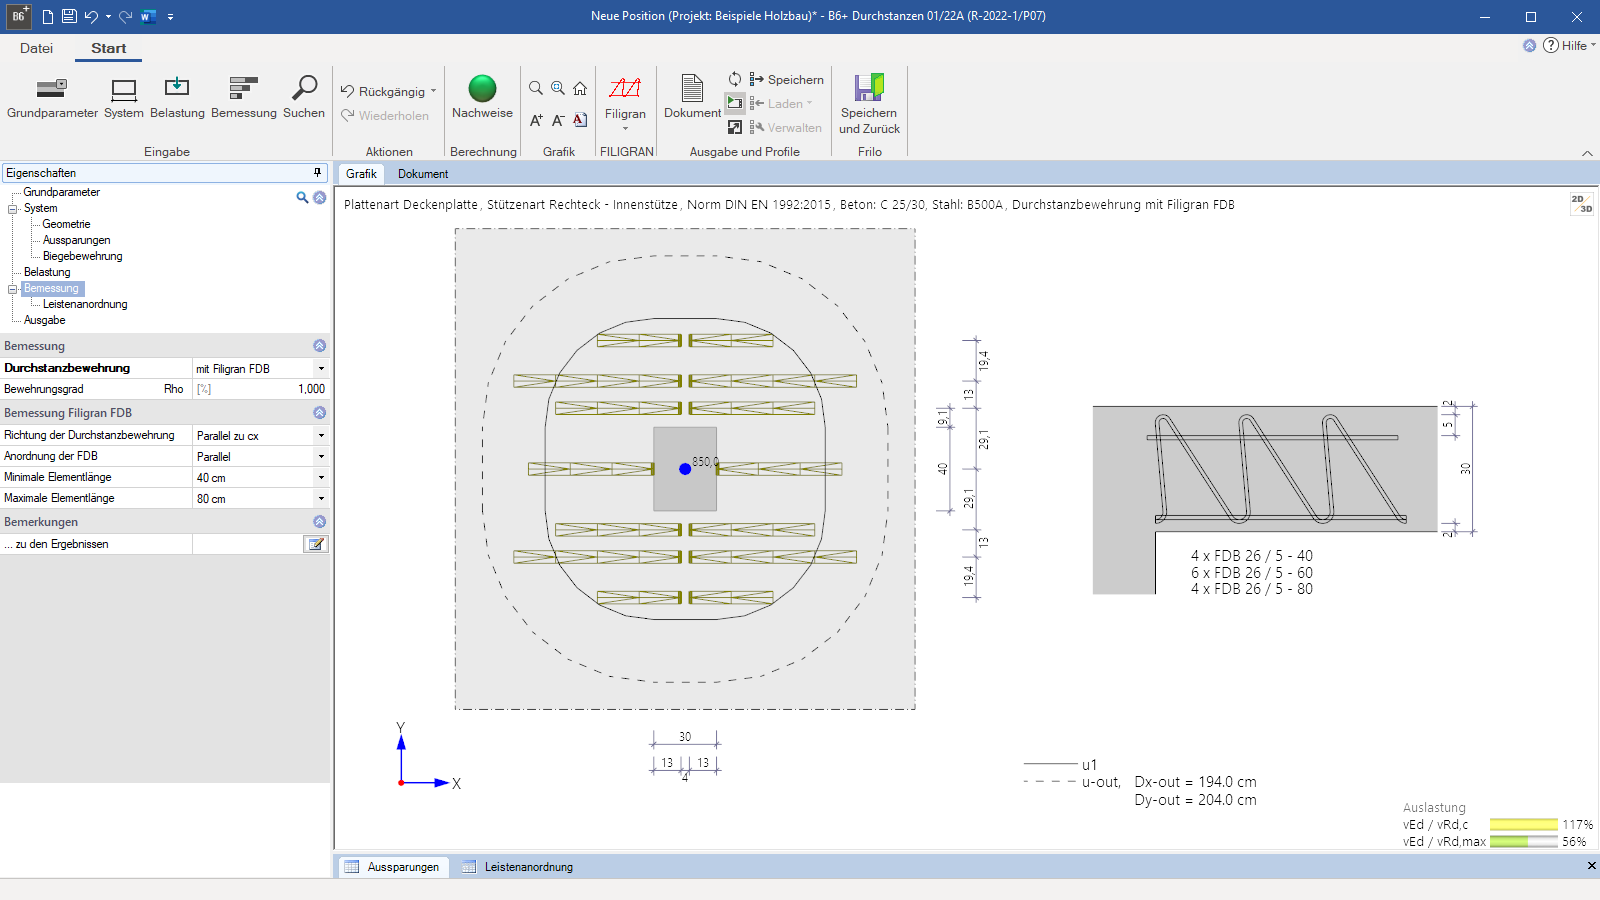Open Richtung der Durchstanzbewehrung dropdown

tap(321, 436)
